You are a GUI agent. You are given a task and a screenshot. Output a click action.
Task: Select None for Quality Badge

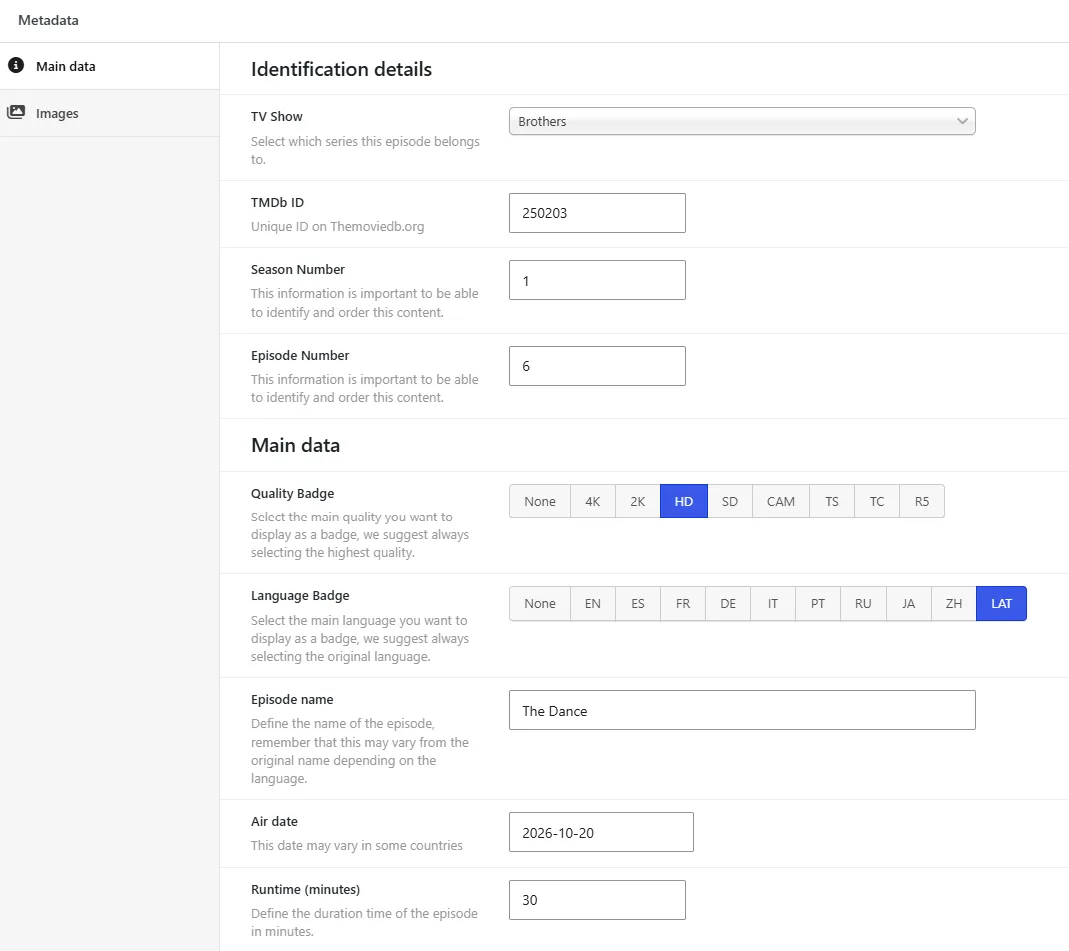point(540,501)
